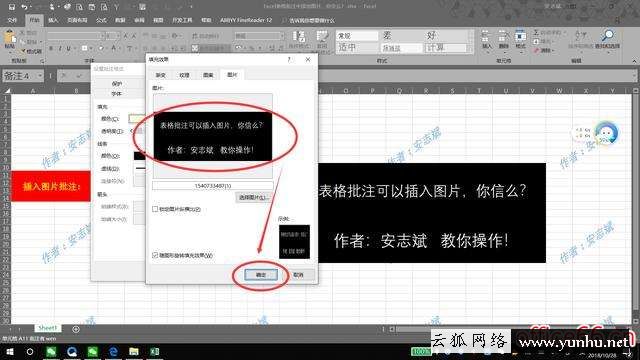640x360 pixels.
Task: Open the font name dropdown in the ribbon
Action: [102, 36]
